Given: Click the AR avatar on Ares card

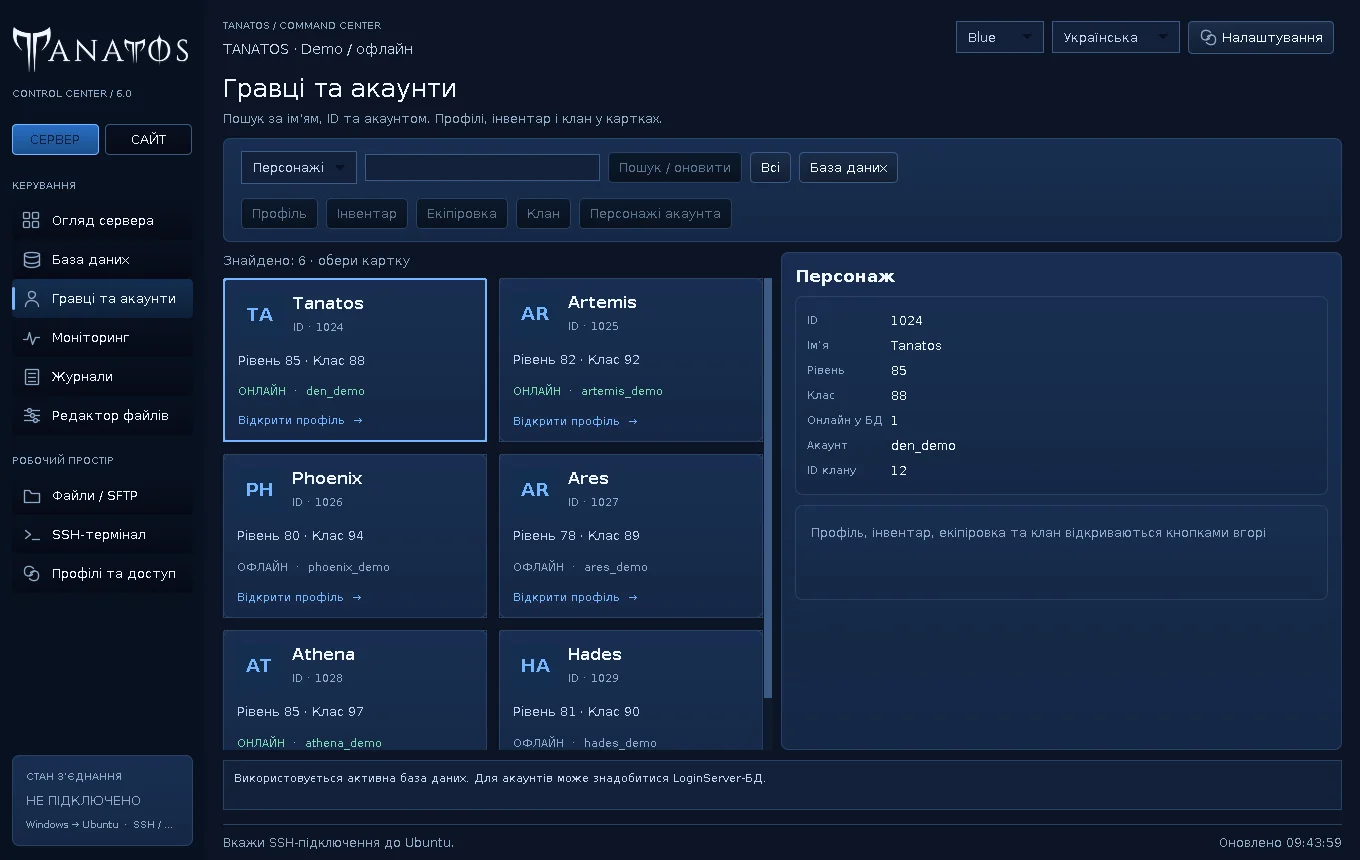Looking at the screenshot, I should (535, 489).
